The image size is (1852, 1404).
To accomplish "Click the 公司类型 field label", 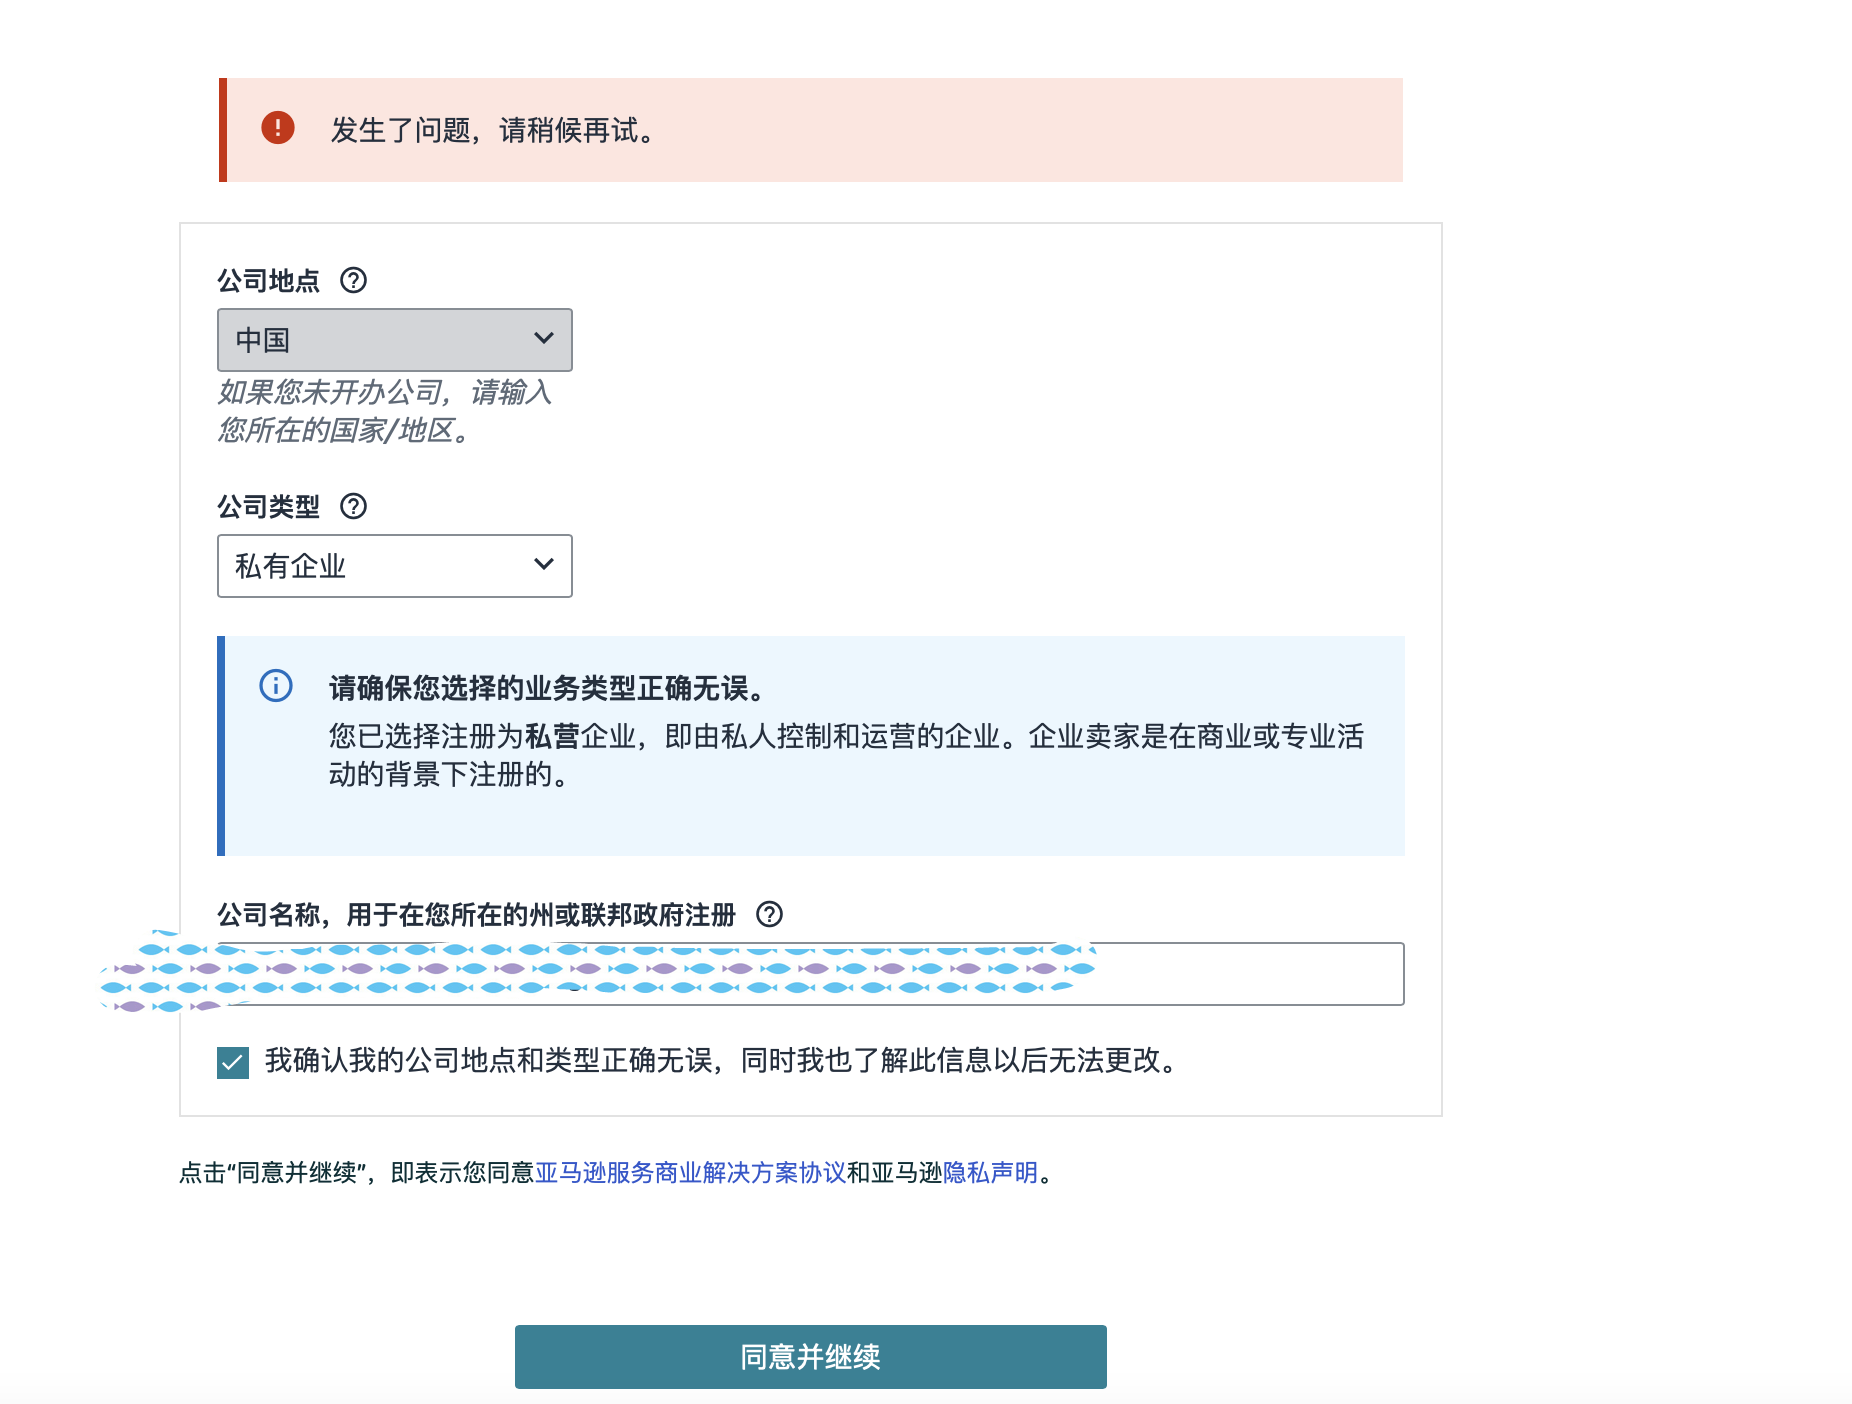I will pyautogui.click(x=268, y=507).
